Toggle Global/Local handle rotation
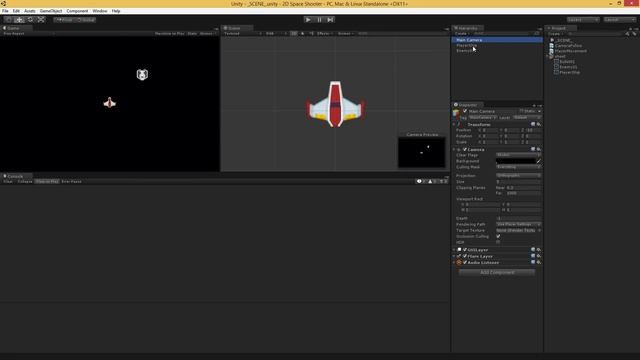640x360 pixels. (86, 20)
